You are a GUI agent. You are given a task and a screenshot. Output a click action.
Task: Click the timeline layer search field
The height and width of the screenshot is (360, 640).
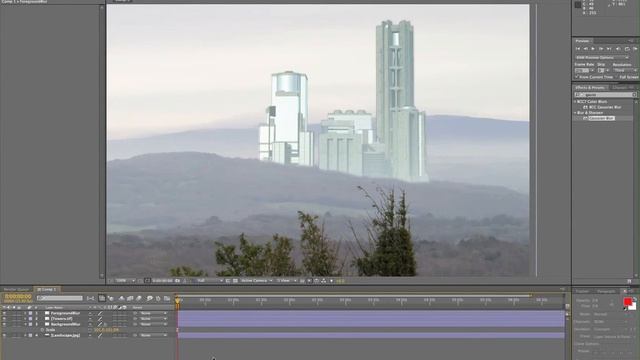60,298
